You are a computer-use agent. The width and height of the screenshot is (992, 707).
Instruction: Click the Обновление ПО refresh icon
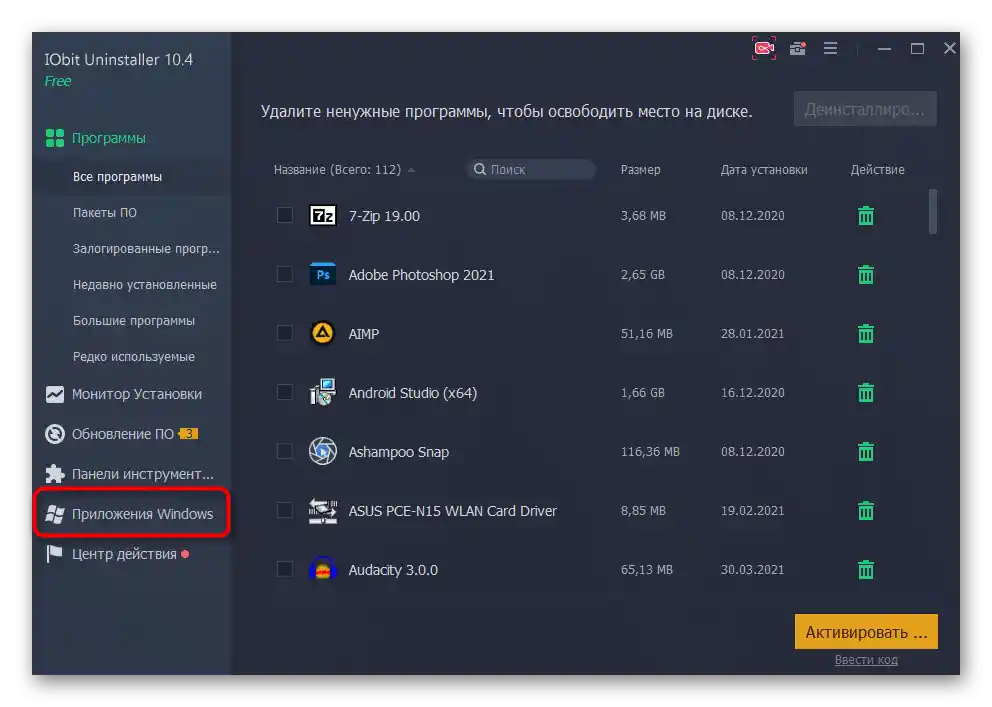(55, 434)
